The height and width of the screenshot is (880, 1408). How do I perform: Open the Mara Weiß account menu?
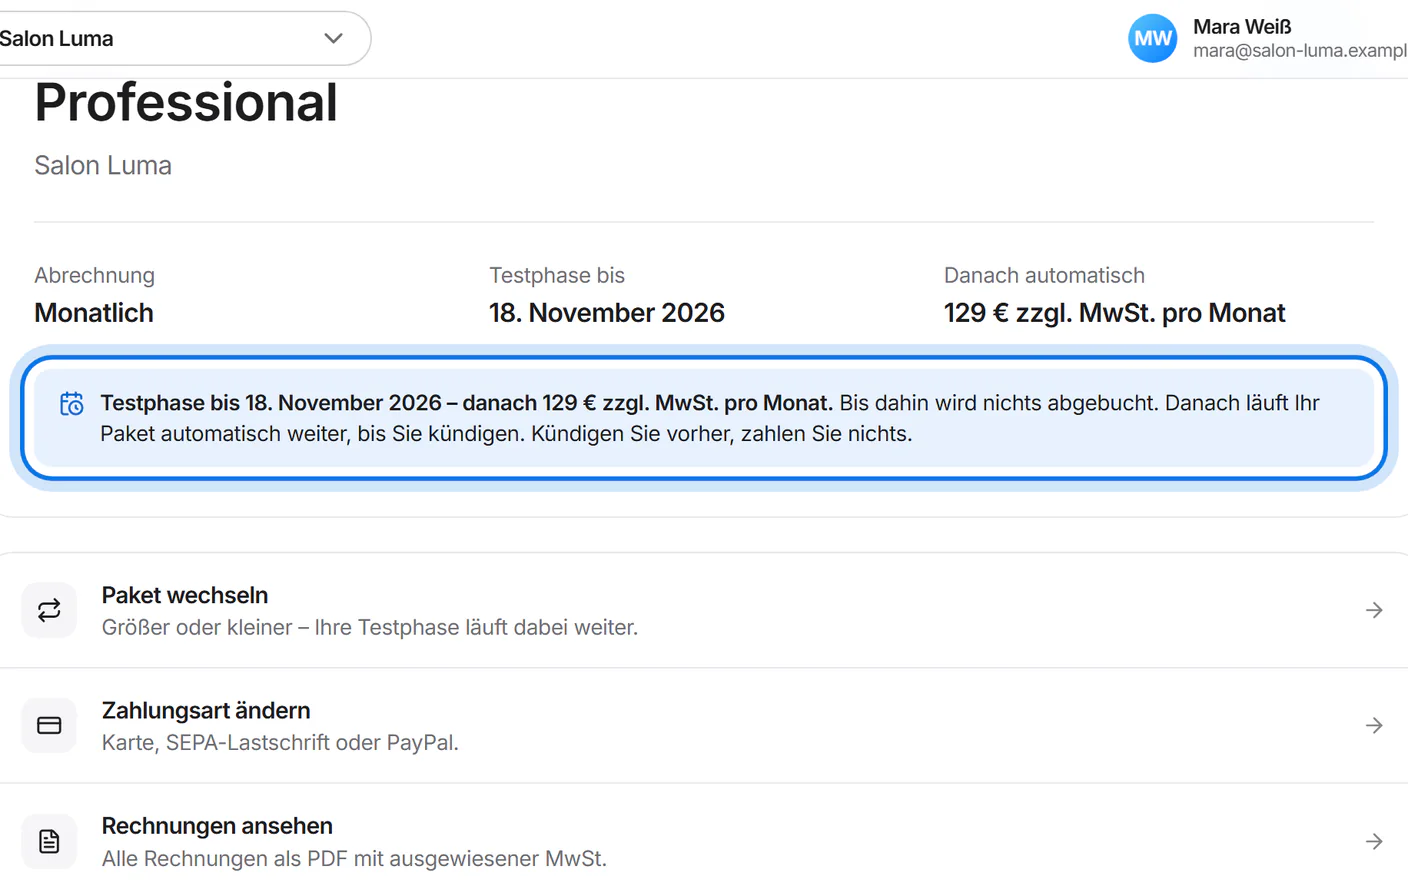pos(1267,38)
